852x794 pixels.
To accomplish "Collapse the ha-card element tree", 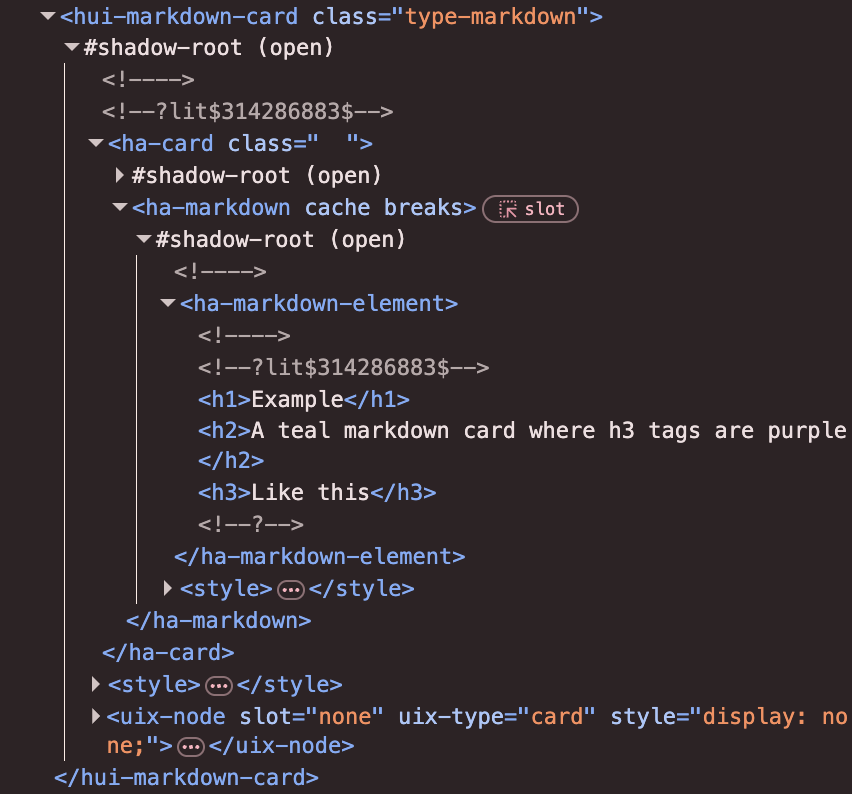I will click(95, 143).
